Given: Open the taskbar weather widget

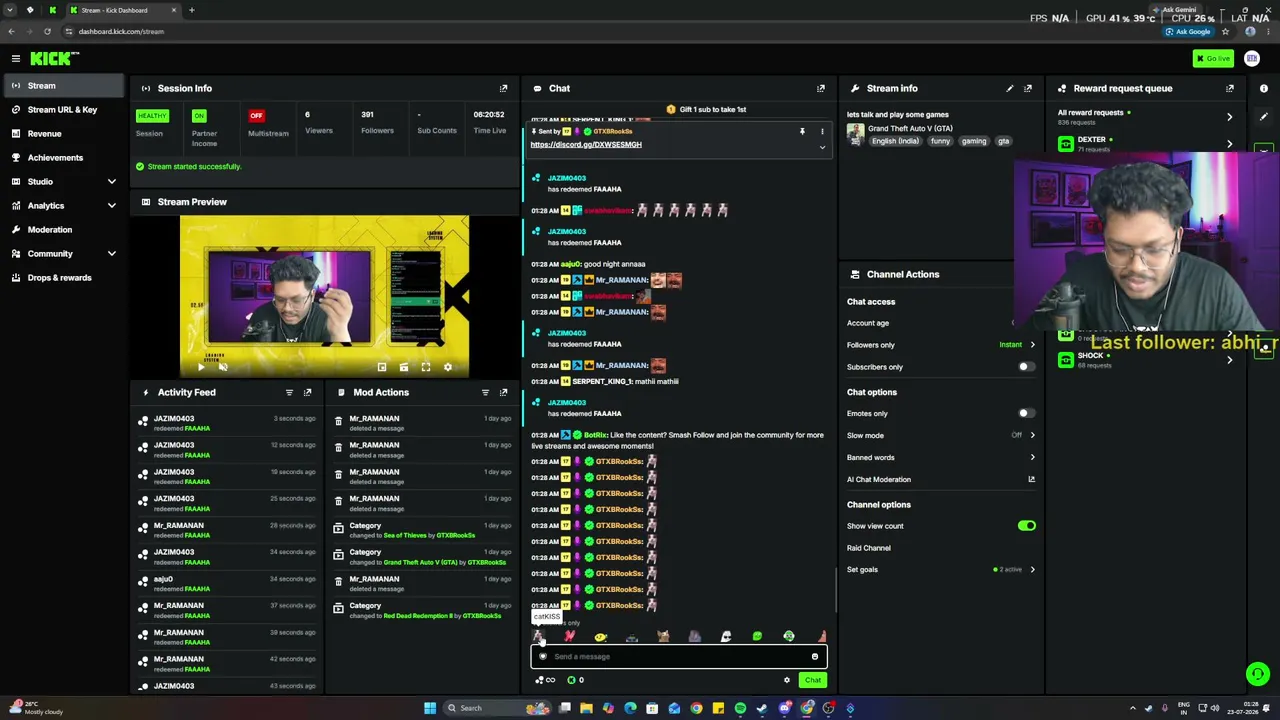Looking at the screenshot, I should 35,708.
